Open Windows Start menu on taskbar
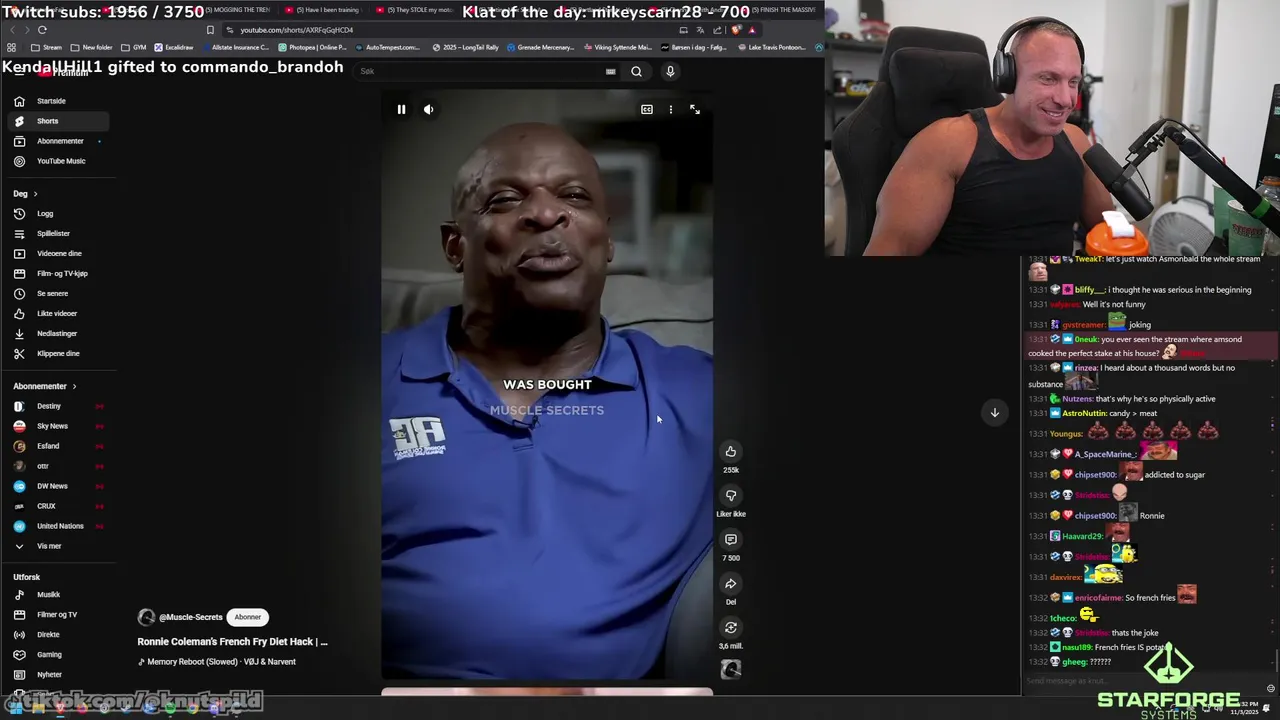Screen dimensions: 1280x720 pyautogui.click(x=15, y=708)
